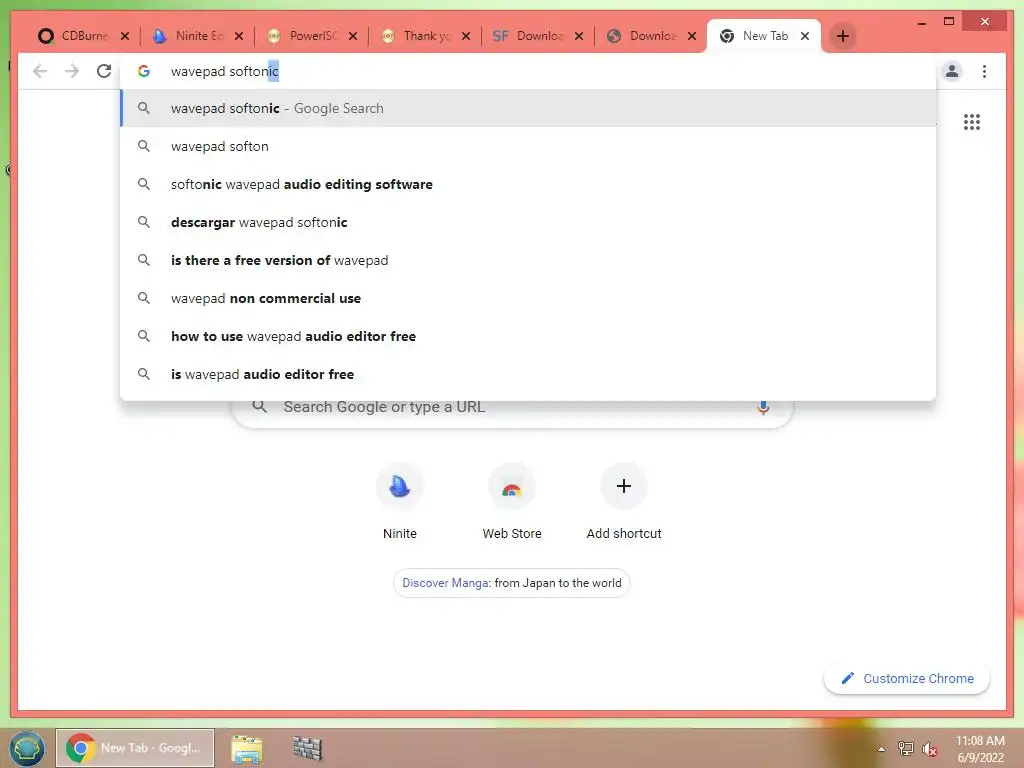Open the Windows Start orb
The image size is (1024, 768).
[27, 748]
